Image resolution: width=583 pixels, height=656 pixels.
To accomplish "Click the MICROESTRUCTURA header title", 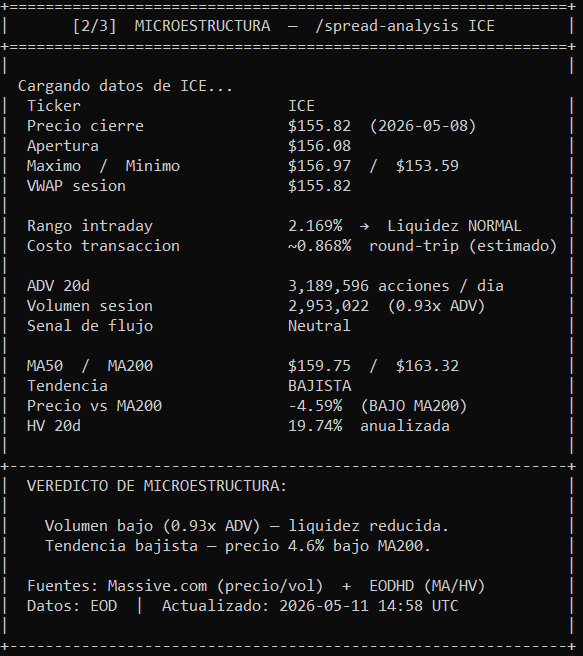I will click(202, 26).
